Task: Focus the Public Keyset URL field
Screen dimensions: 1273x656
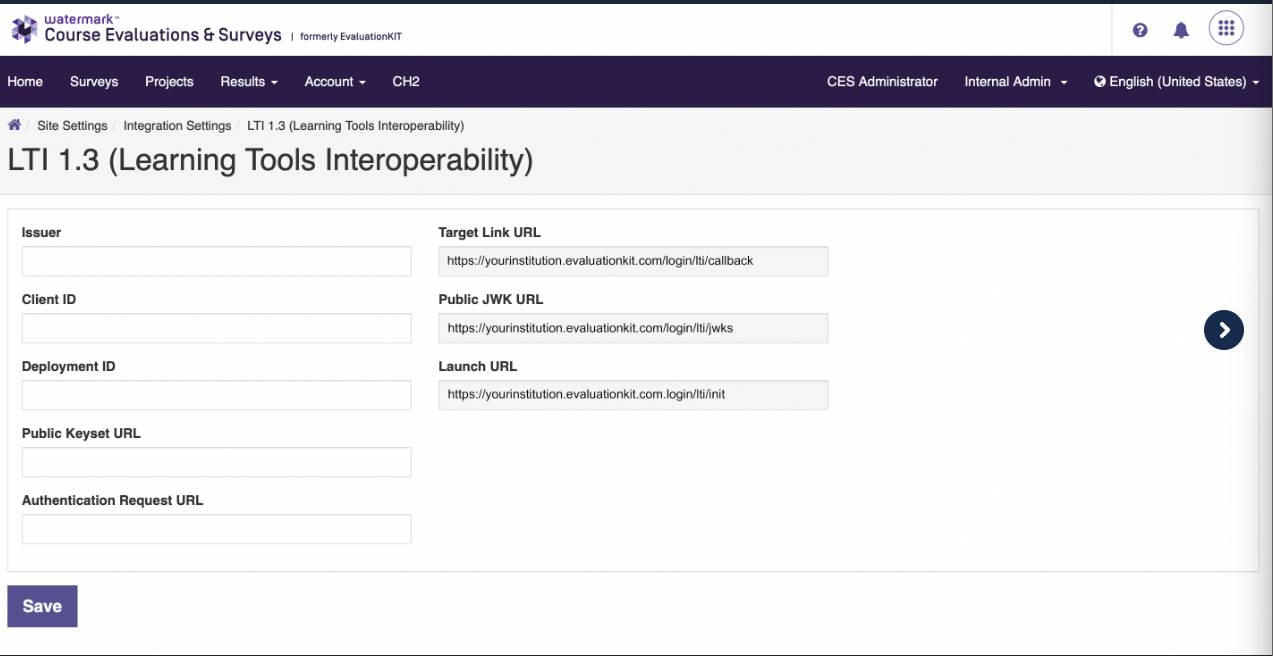Action: click(x=216, y=462)
